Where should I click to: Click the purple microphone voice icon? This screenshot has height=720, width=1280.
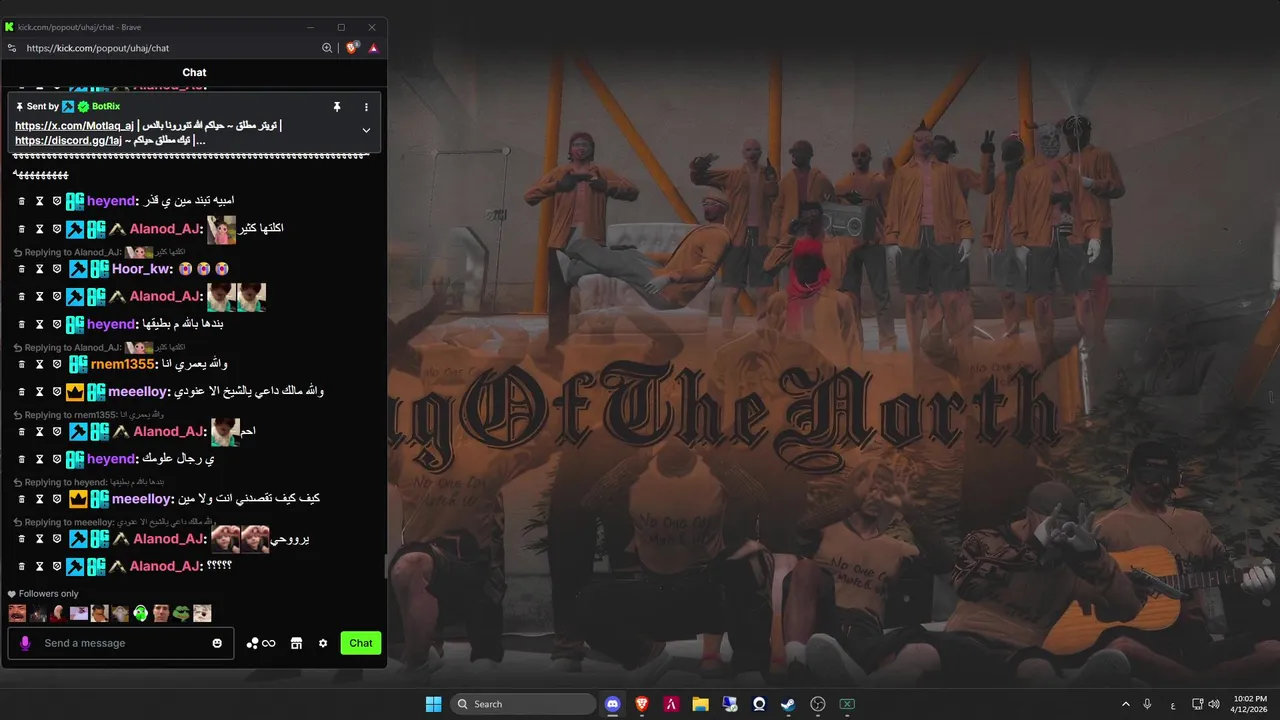25,643
